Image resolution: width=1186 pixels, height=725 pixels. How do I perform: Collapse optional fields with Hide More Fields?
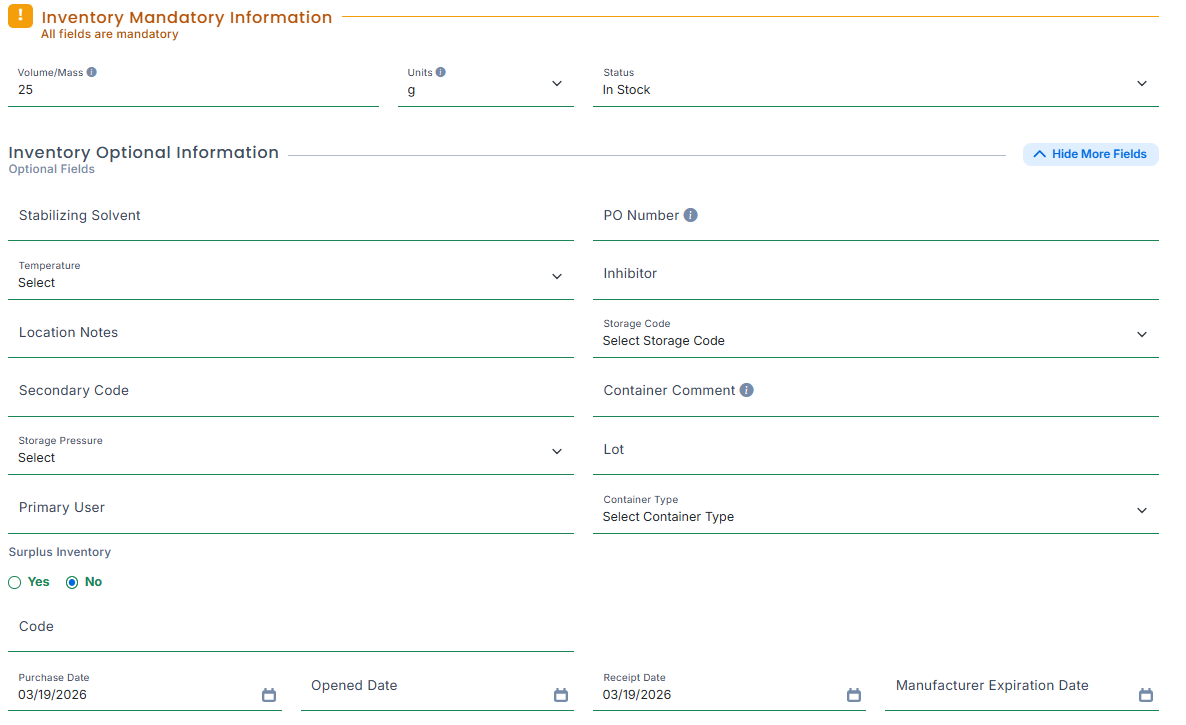click(1091, 154)
